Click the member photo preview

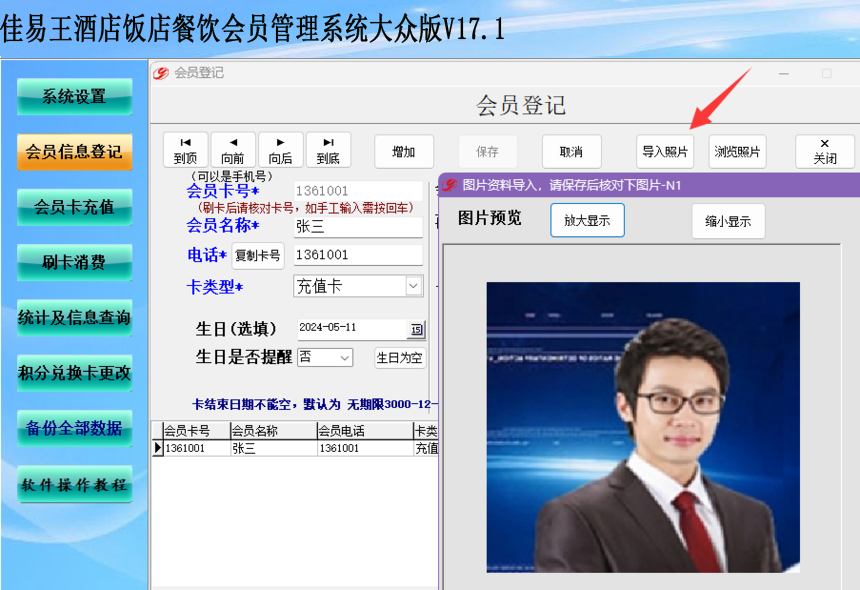643,427
